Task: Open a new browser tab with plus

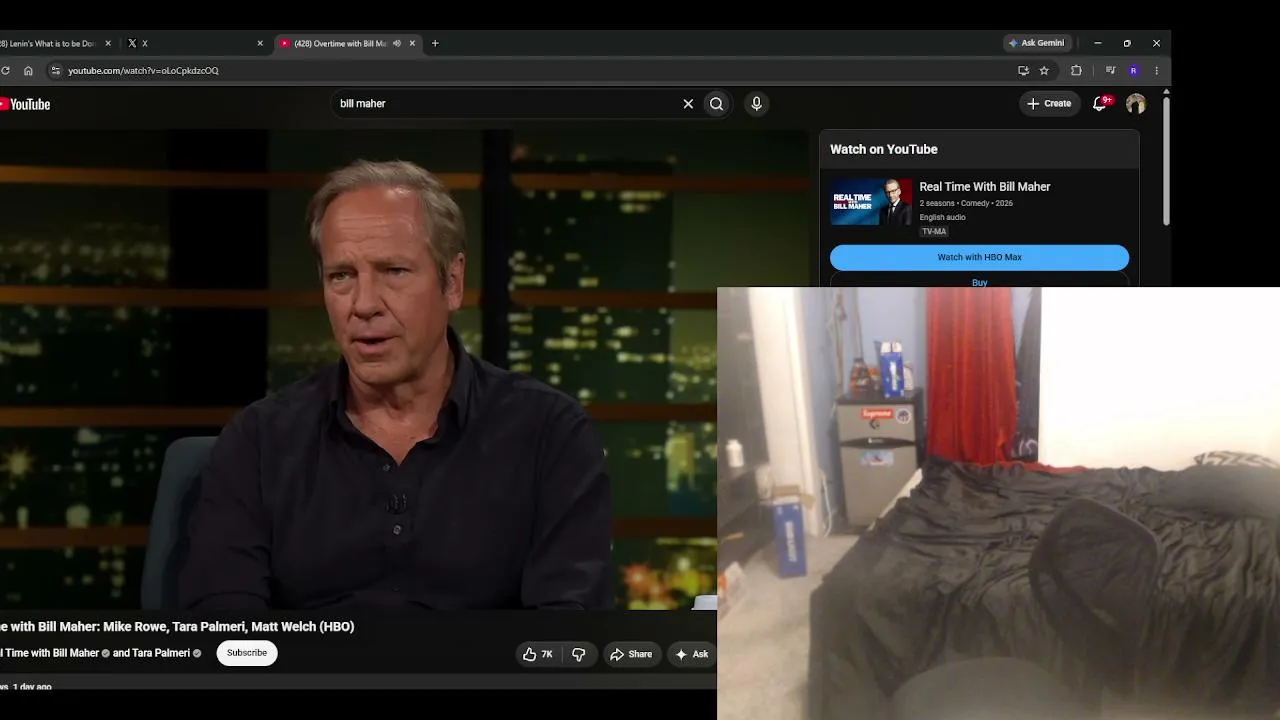Action: (435, 44)
